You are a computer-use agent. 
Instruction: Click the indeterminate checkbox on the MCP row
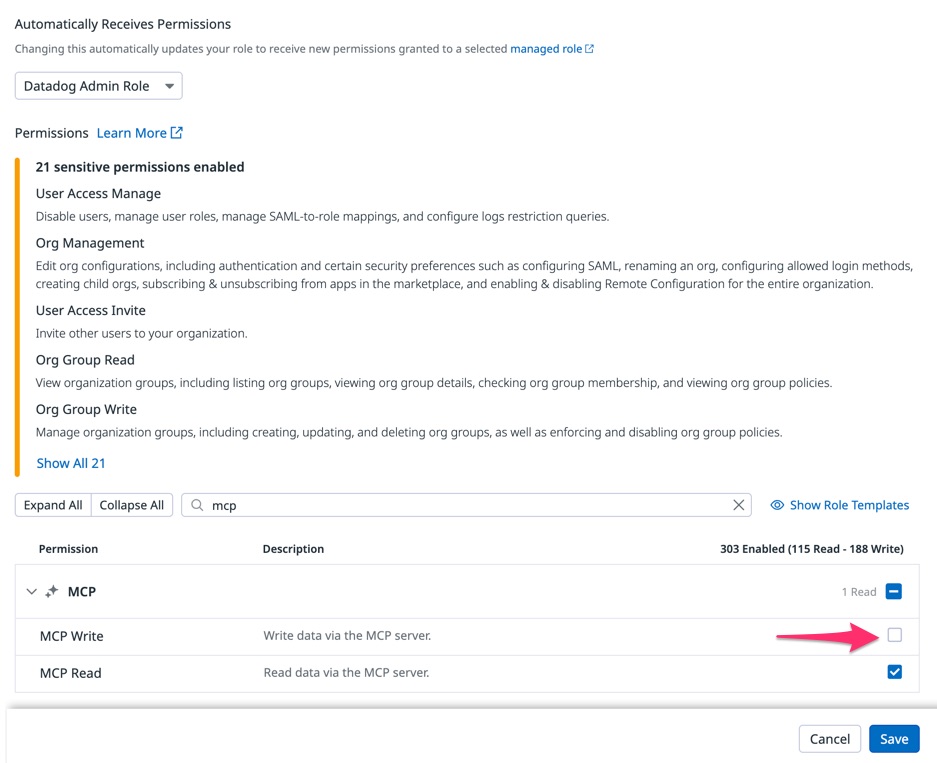click(x=895, y=591)
